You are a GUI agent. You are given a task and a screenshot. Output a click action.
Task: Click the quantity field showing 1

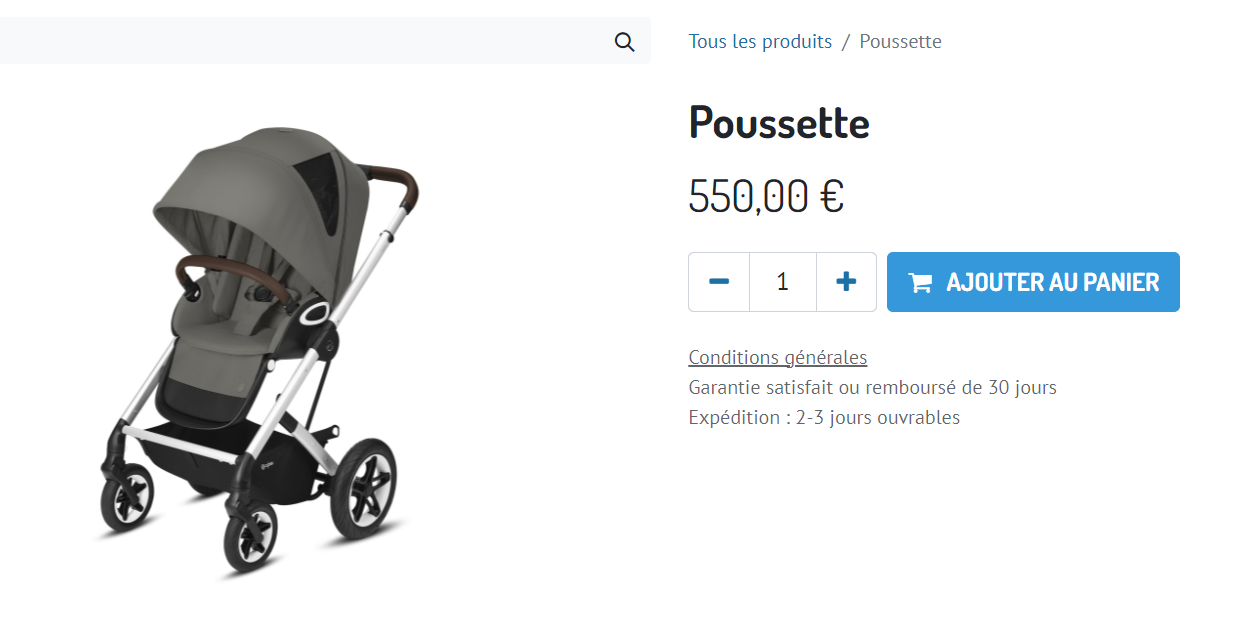point(783,282)
